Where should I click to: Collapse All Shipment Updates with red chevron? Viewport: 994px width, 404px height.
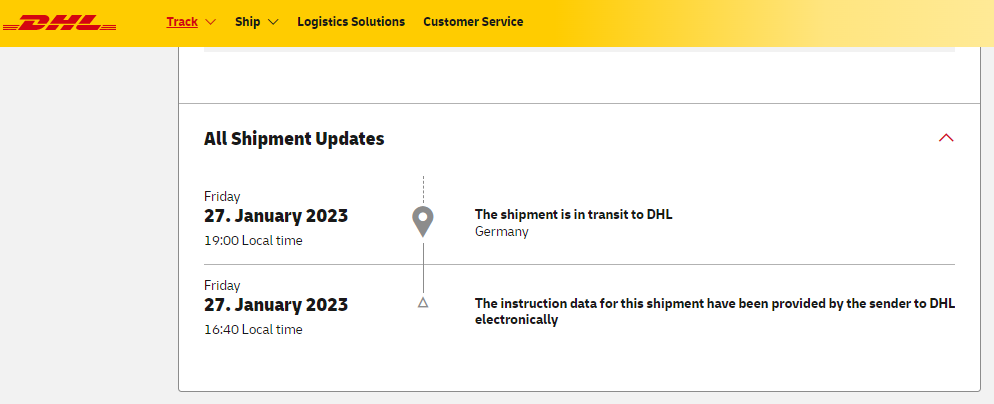click(x=946, y=138)
